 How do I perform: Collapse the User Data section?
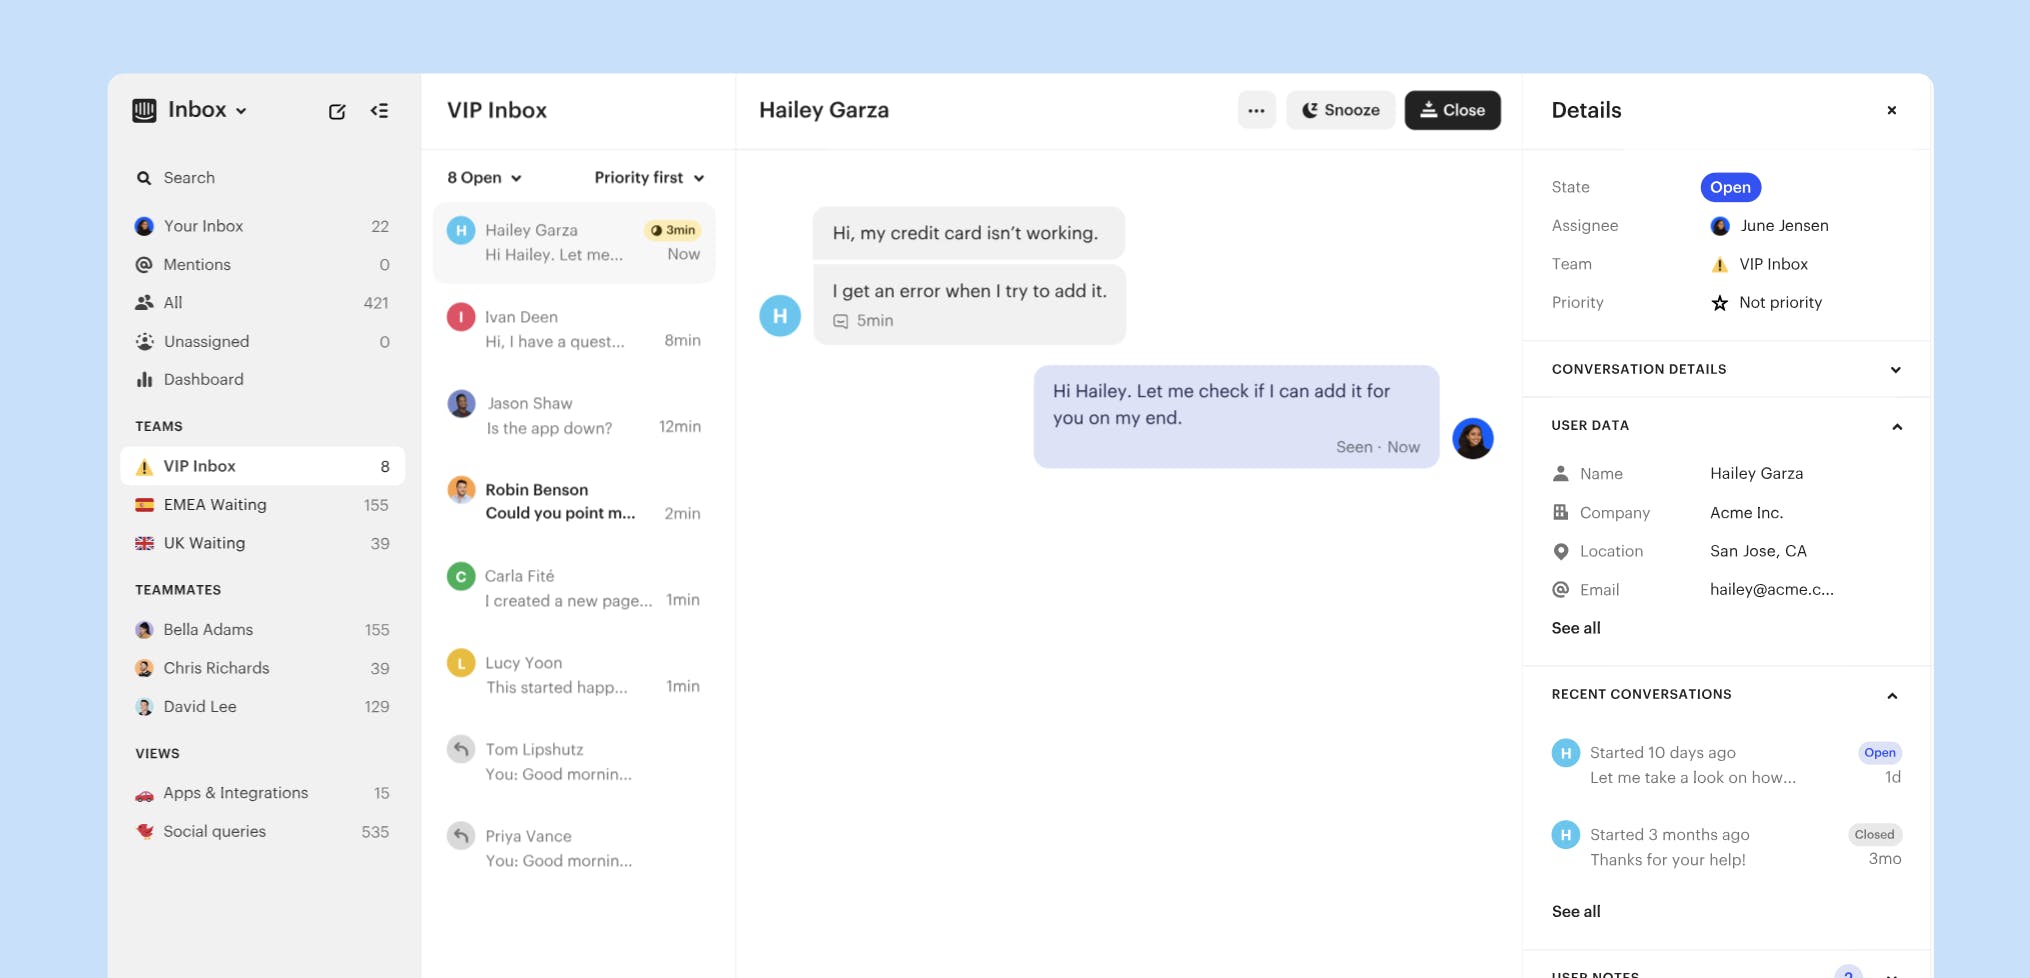click(1896, 427)
